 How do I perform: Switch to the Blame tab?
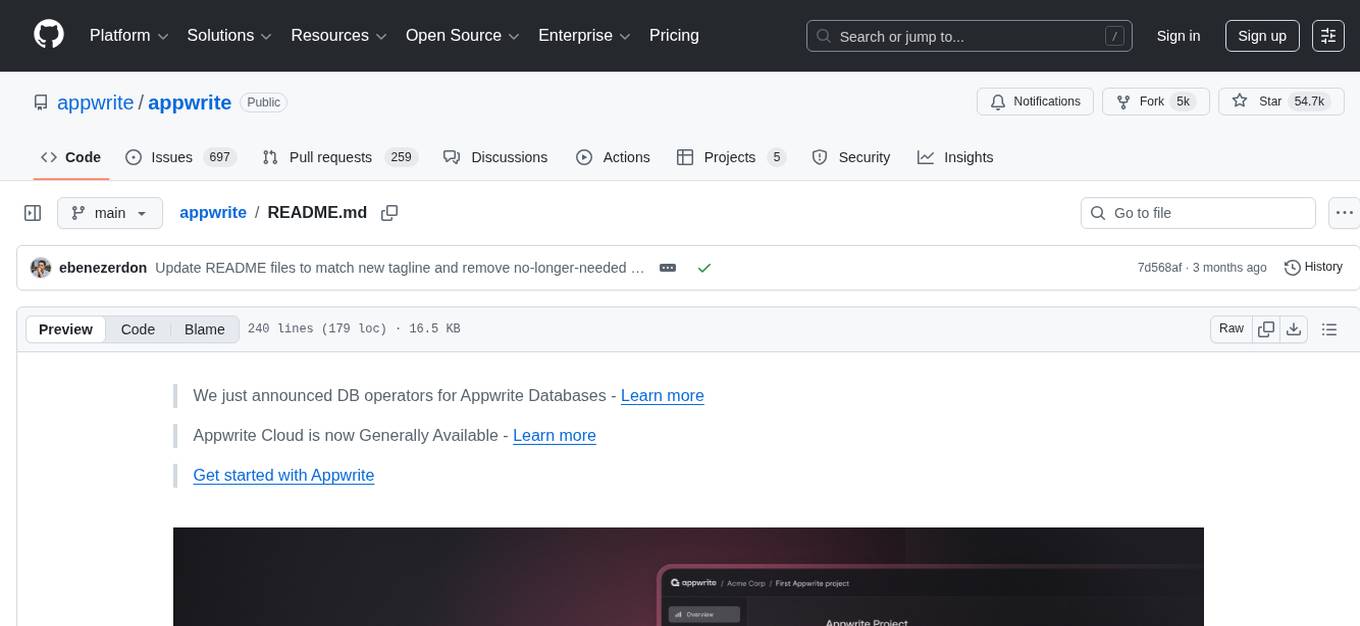click(x=204, y=328)
